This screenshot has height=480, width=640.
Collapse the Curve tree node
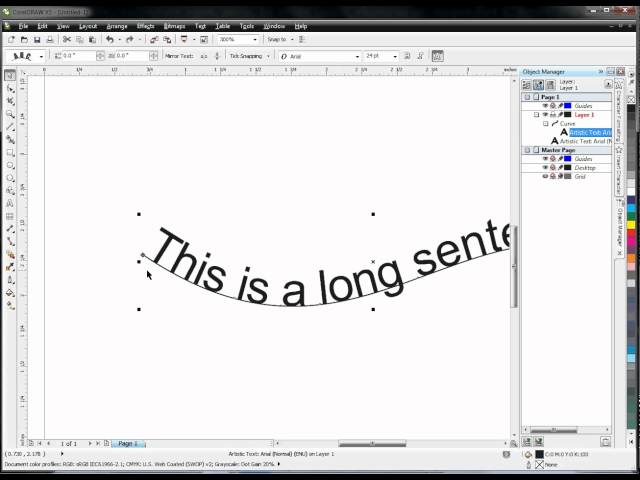click(545, 123)
